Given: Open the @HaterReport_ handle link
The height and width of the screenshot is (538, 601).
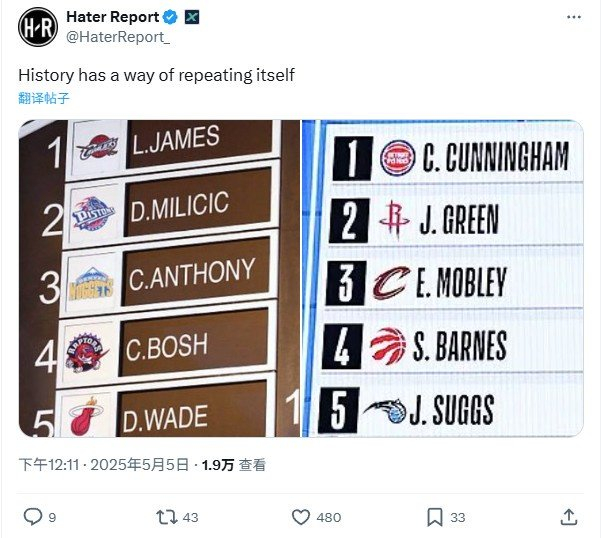Looking at the screenshot, I should 118,37.
